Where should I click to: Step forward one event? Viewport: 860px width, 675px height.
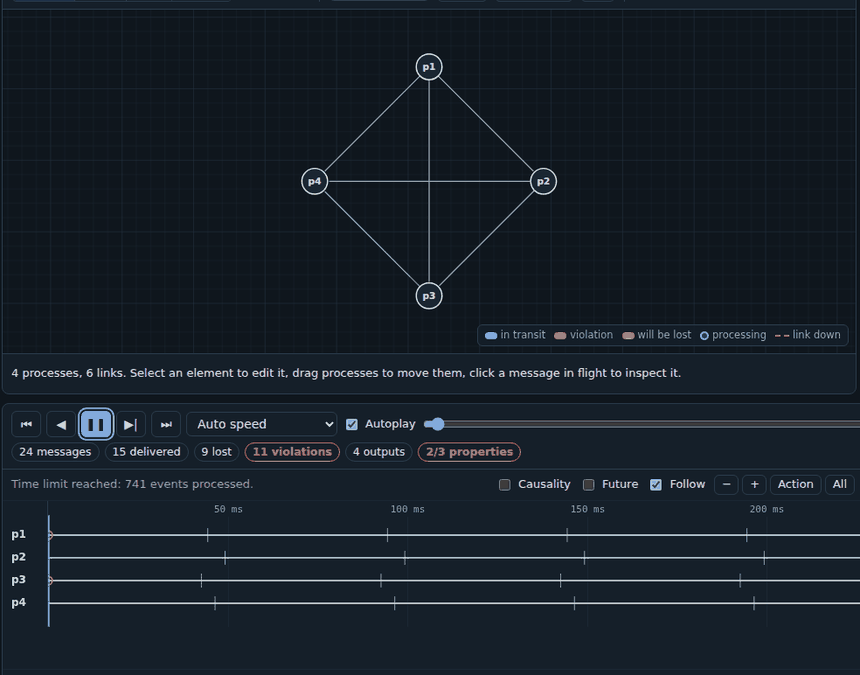(131, 424)
